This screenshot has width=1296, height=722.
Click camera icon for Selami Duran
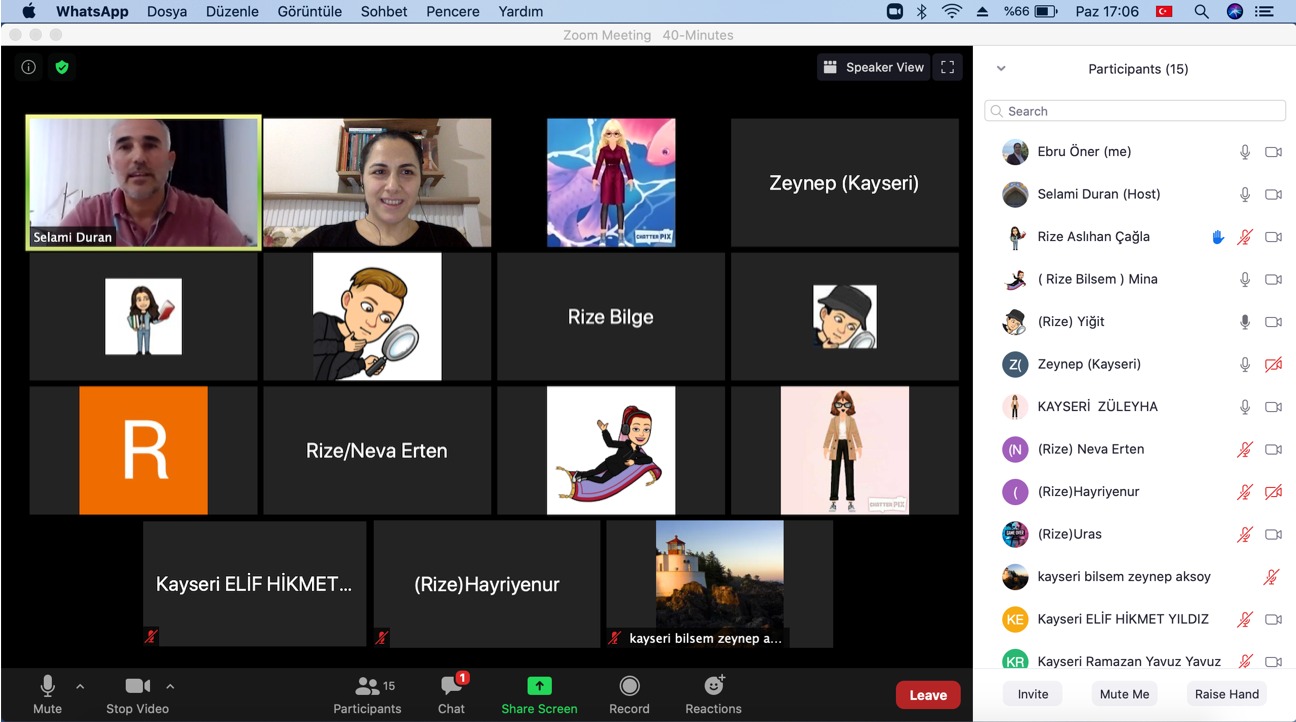click(1273, 194)
